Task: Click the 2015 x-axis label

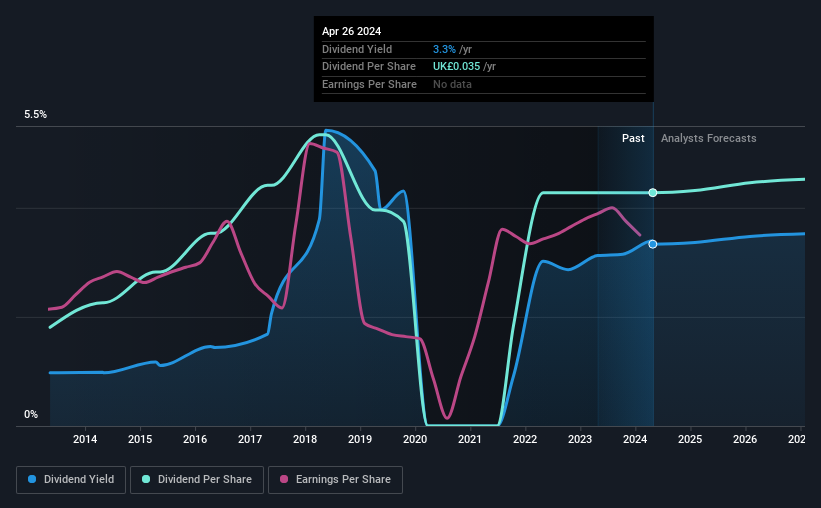Action: point(140,439)
